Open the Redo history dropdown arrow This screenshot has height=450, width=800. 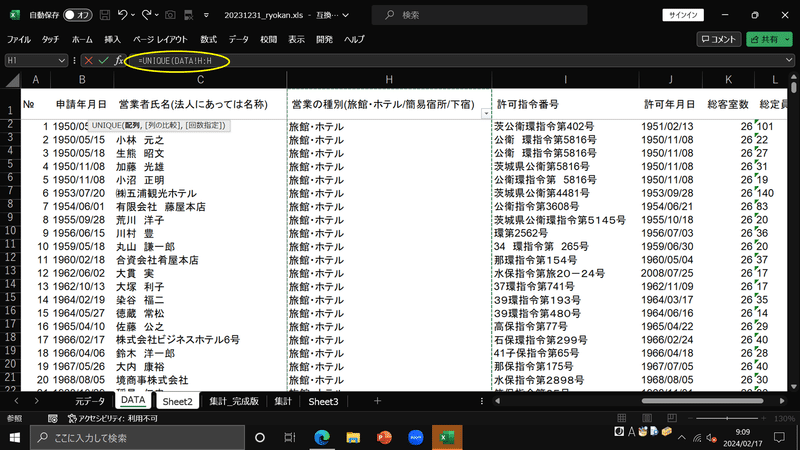pos(157,15)
